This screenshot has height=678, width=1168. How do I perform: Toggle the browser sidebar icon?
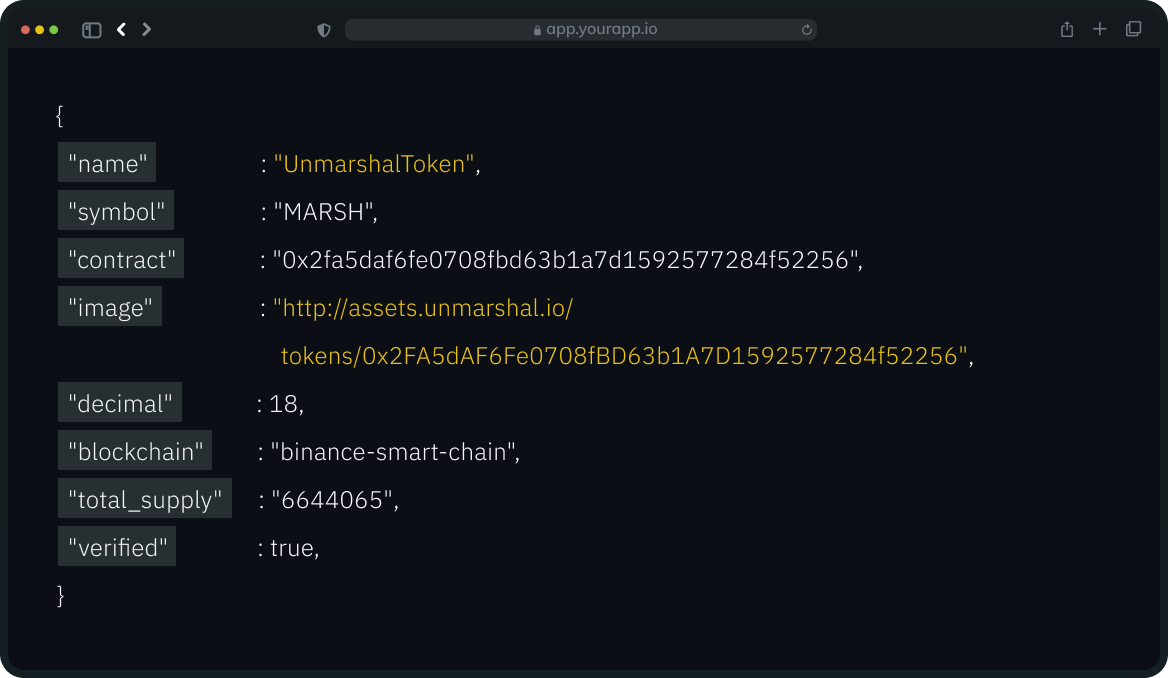[92, 30]
